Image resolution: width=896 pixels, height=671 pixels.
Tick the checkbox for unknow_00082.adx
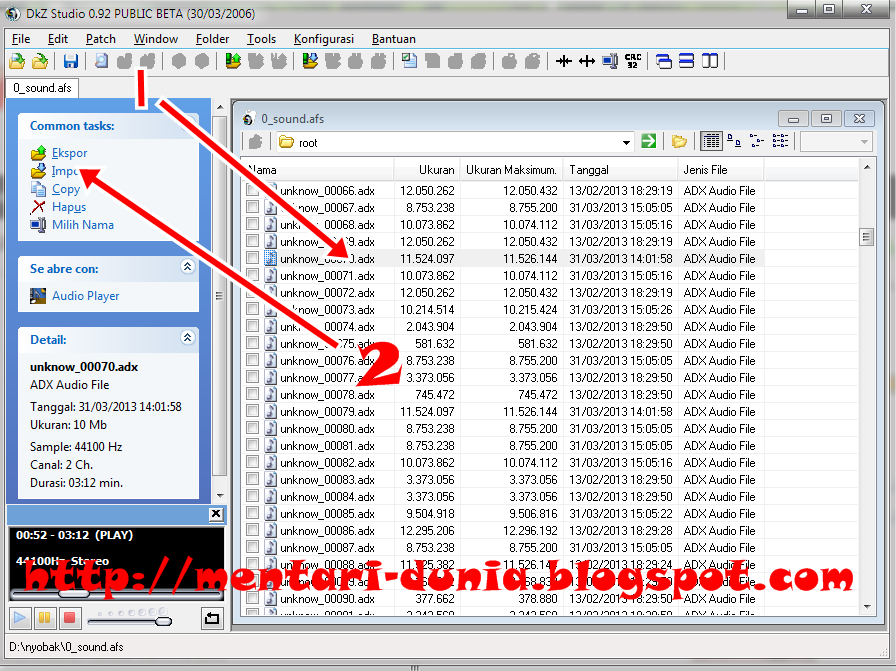[x=252, y=462]
